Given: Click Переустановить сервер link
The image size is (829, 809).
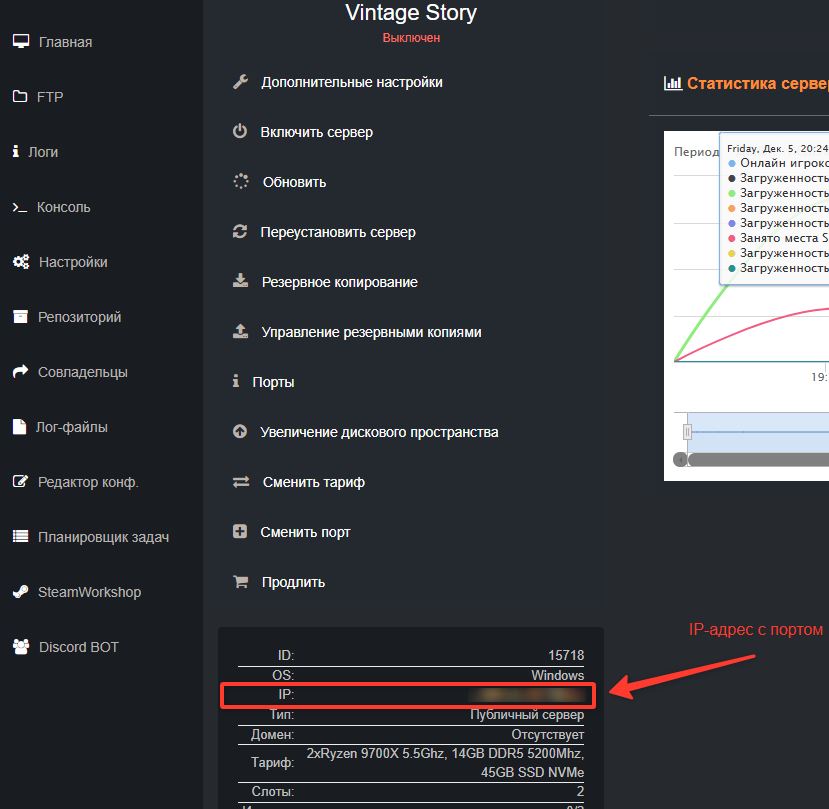Looking at the screenshot, I should [338, 232].
